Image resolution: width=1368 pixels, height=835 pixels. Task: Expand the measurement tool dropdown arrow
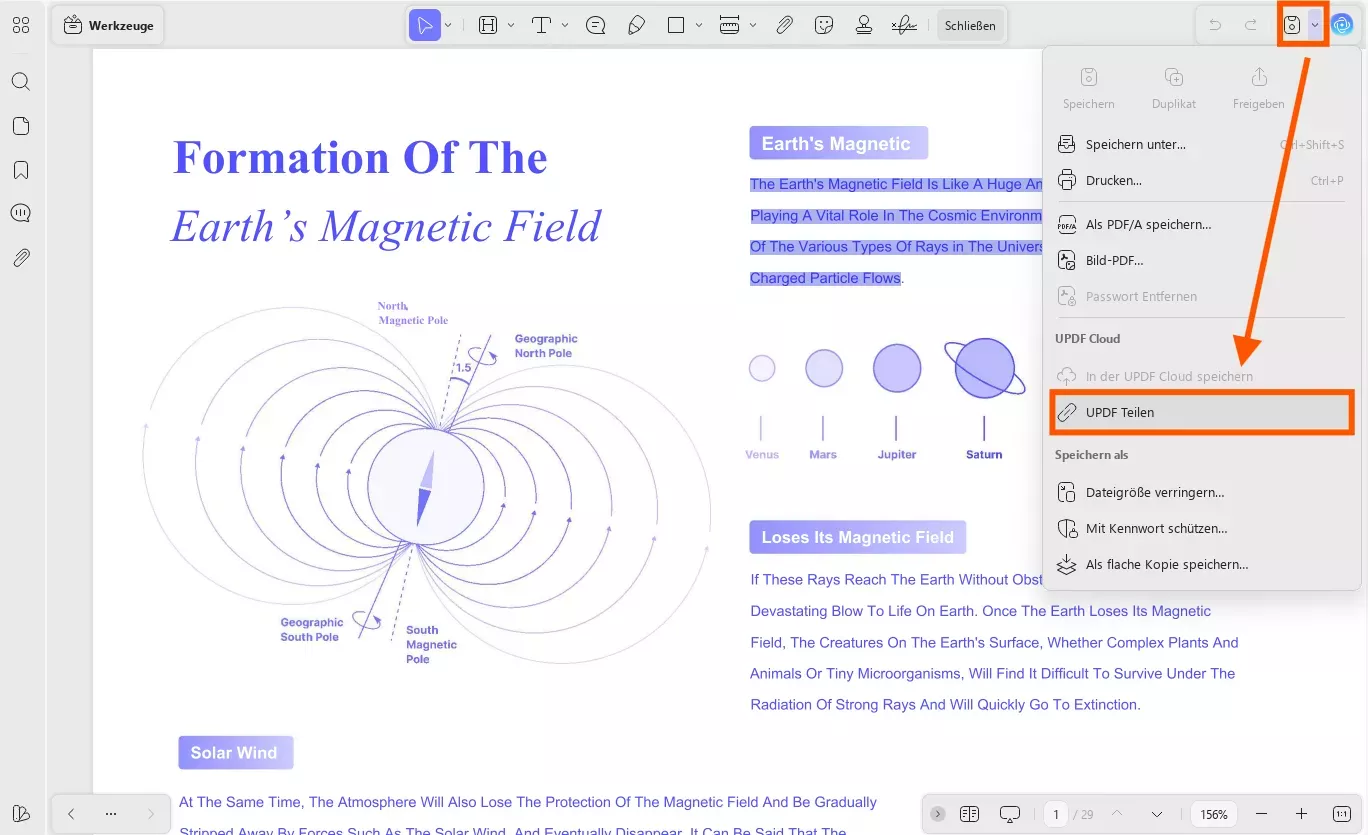coord(753,26)
